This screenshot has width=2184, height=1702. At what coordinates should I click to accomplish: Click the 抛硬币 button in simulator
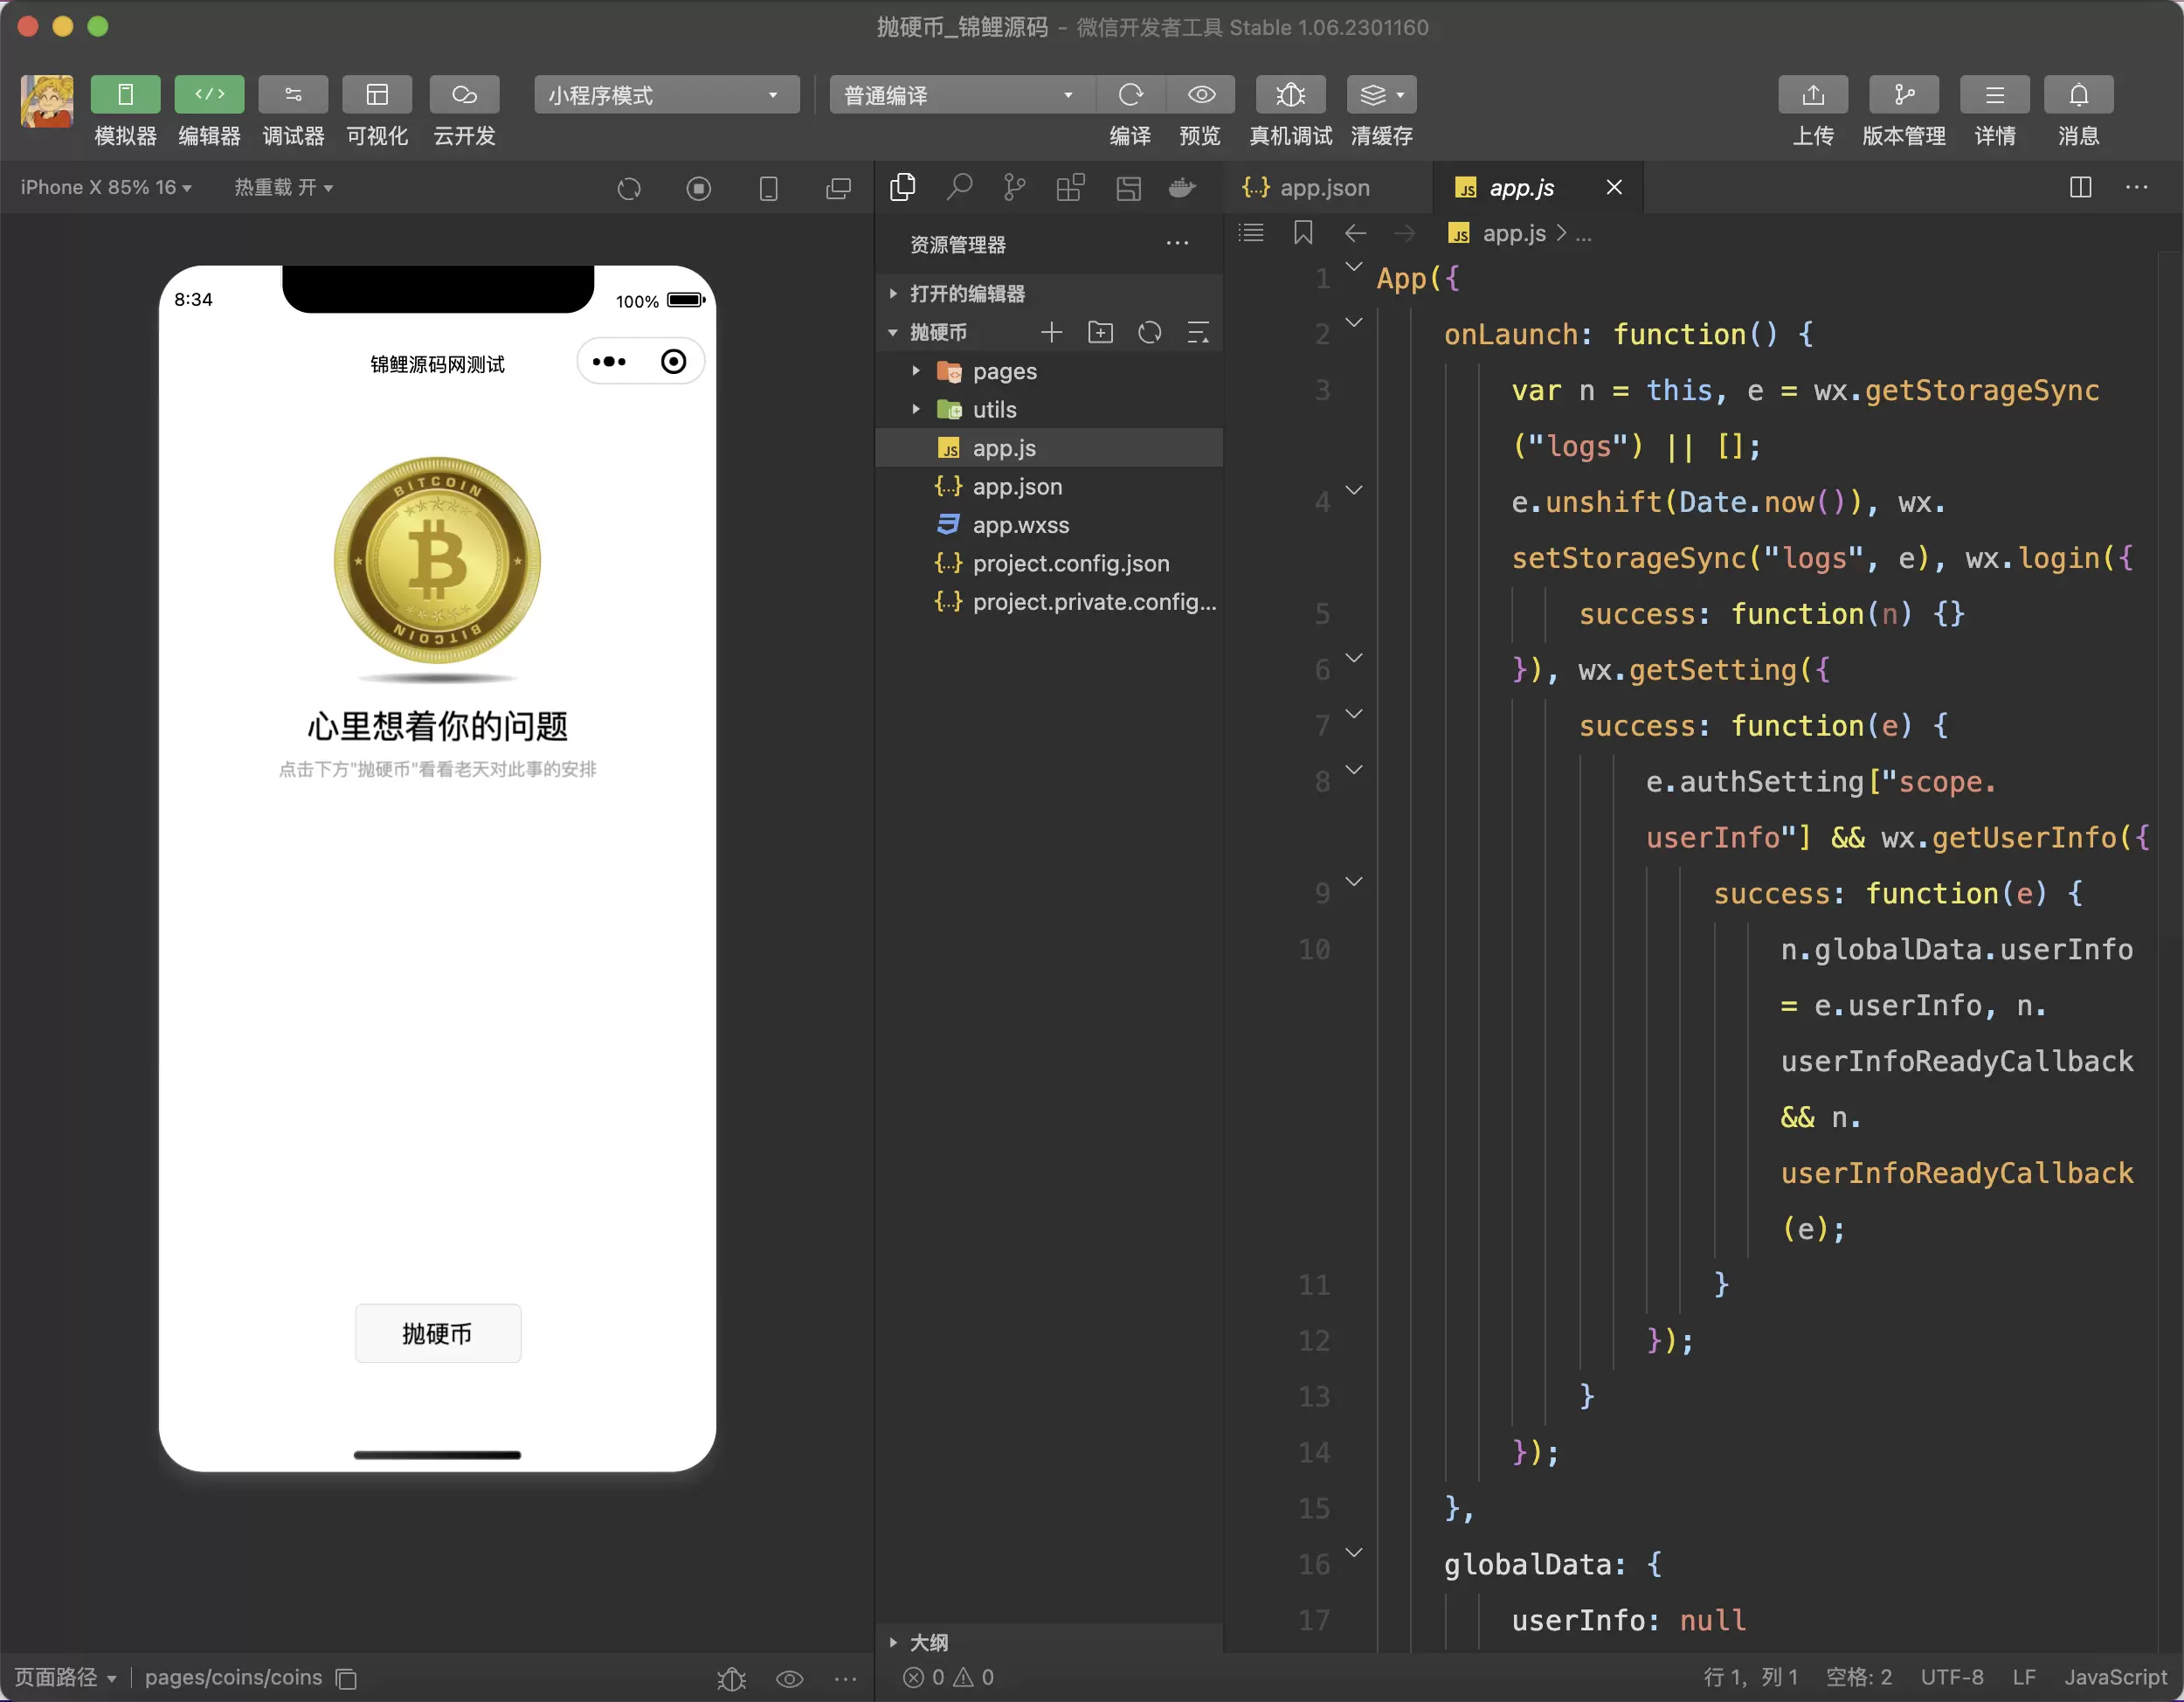[x=438, y=1333]
